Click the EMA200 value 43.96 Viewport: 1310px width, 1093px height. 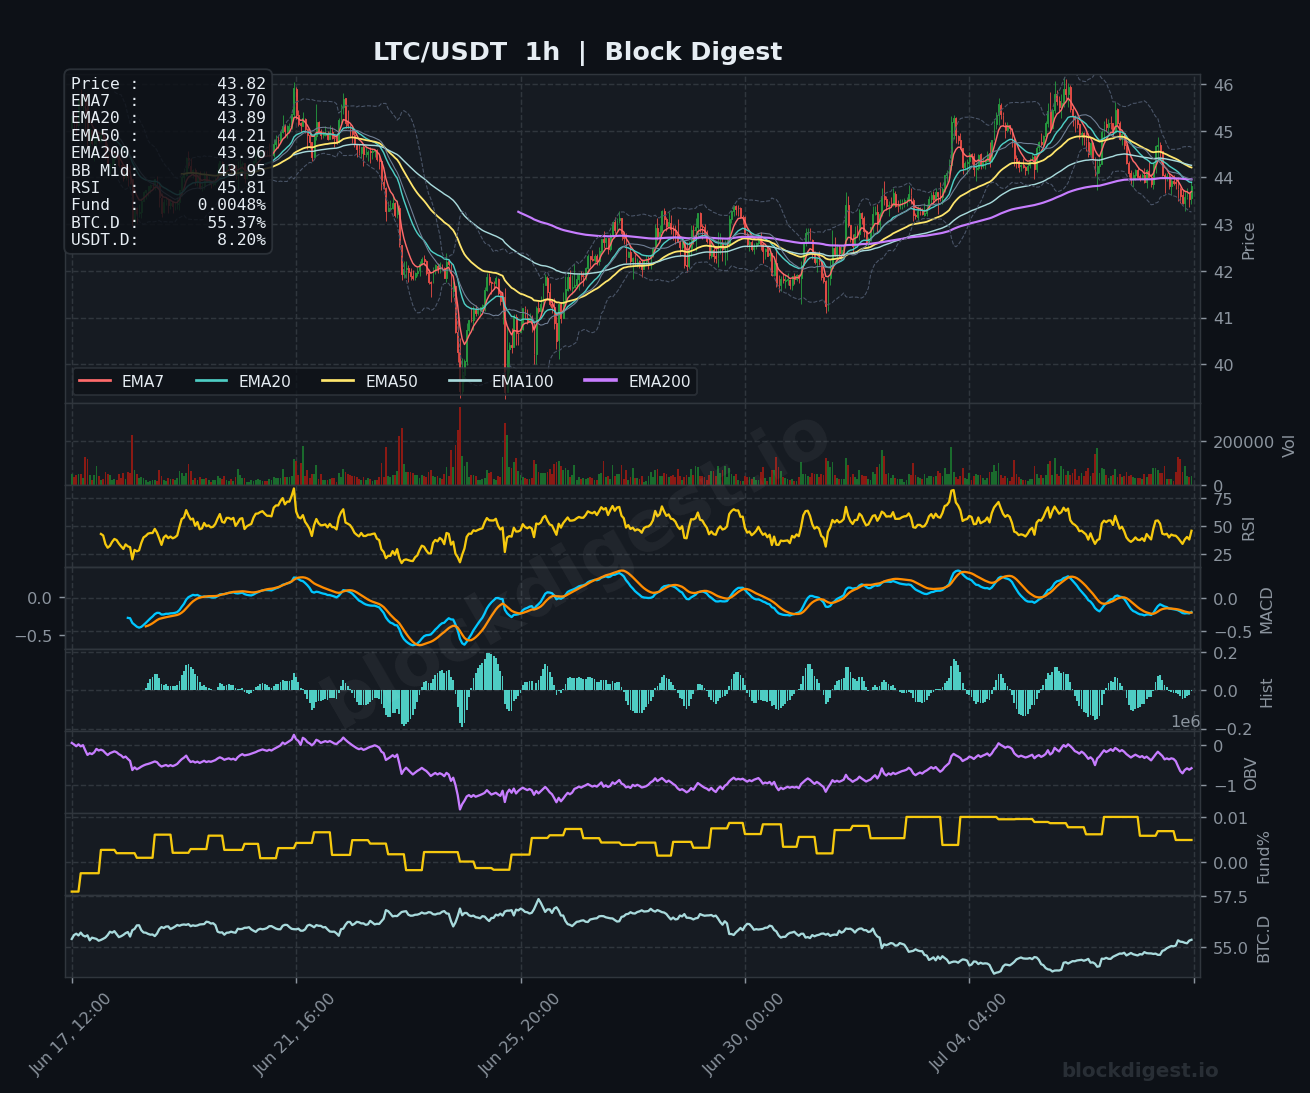[x=241, y=153]
